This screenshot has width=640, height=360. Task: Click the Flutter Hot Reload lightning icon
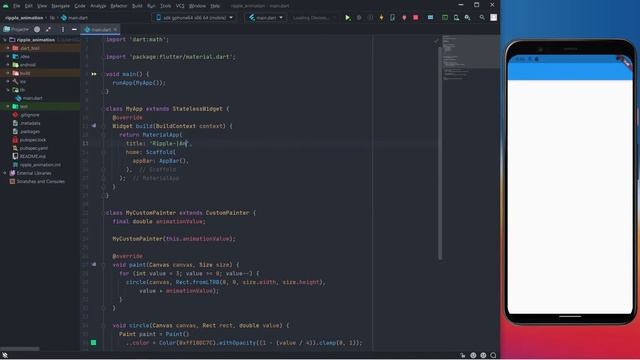point(381,18)
